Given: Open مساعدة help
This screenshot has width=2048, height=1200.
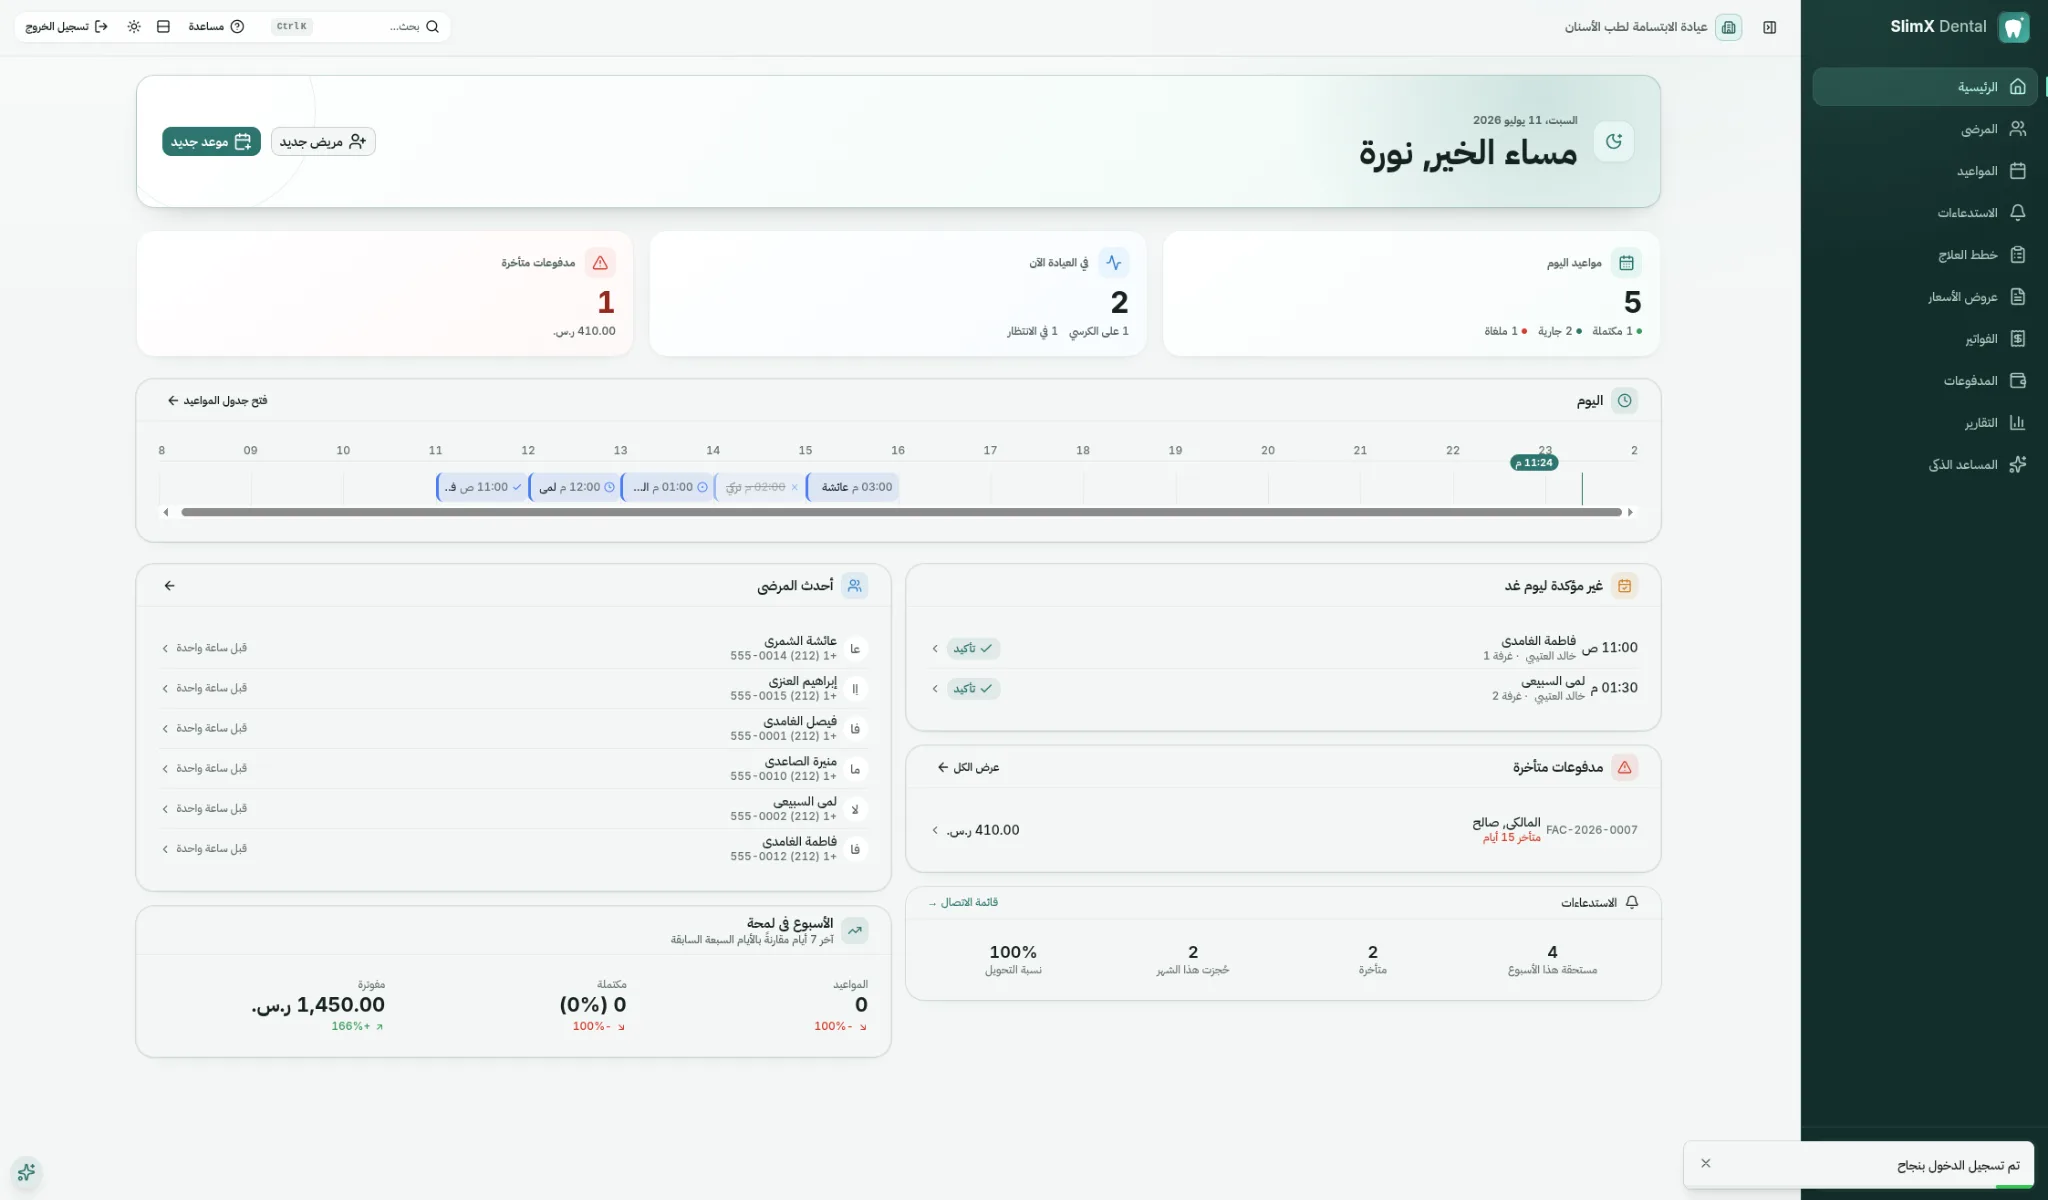Looking at the screenshot, I should coord(216,27).
